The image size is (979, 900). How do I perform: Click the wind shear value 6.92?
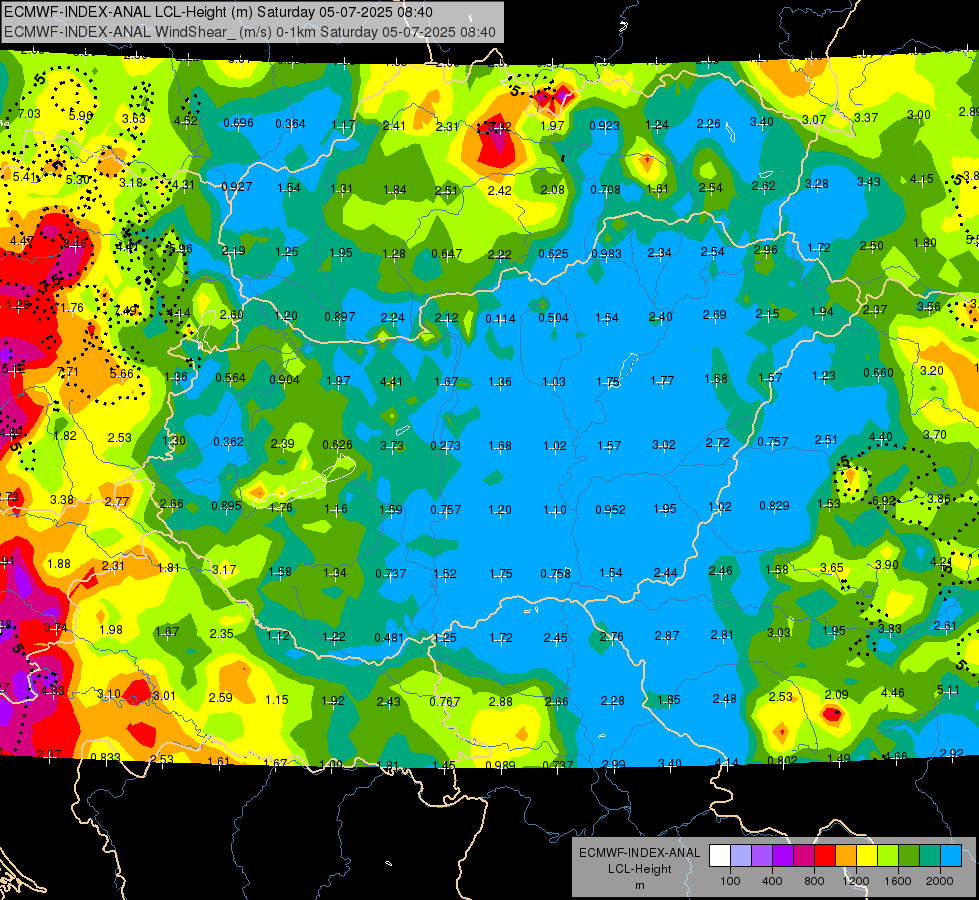pos(884,500)
